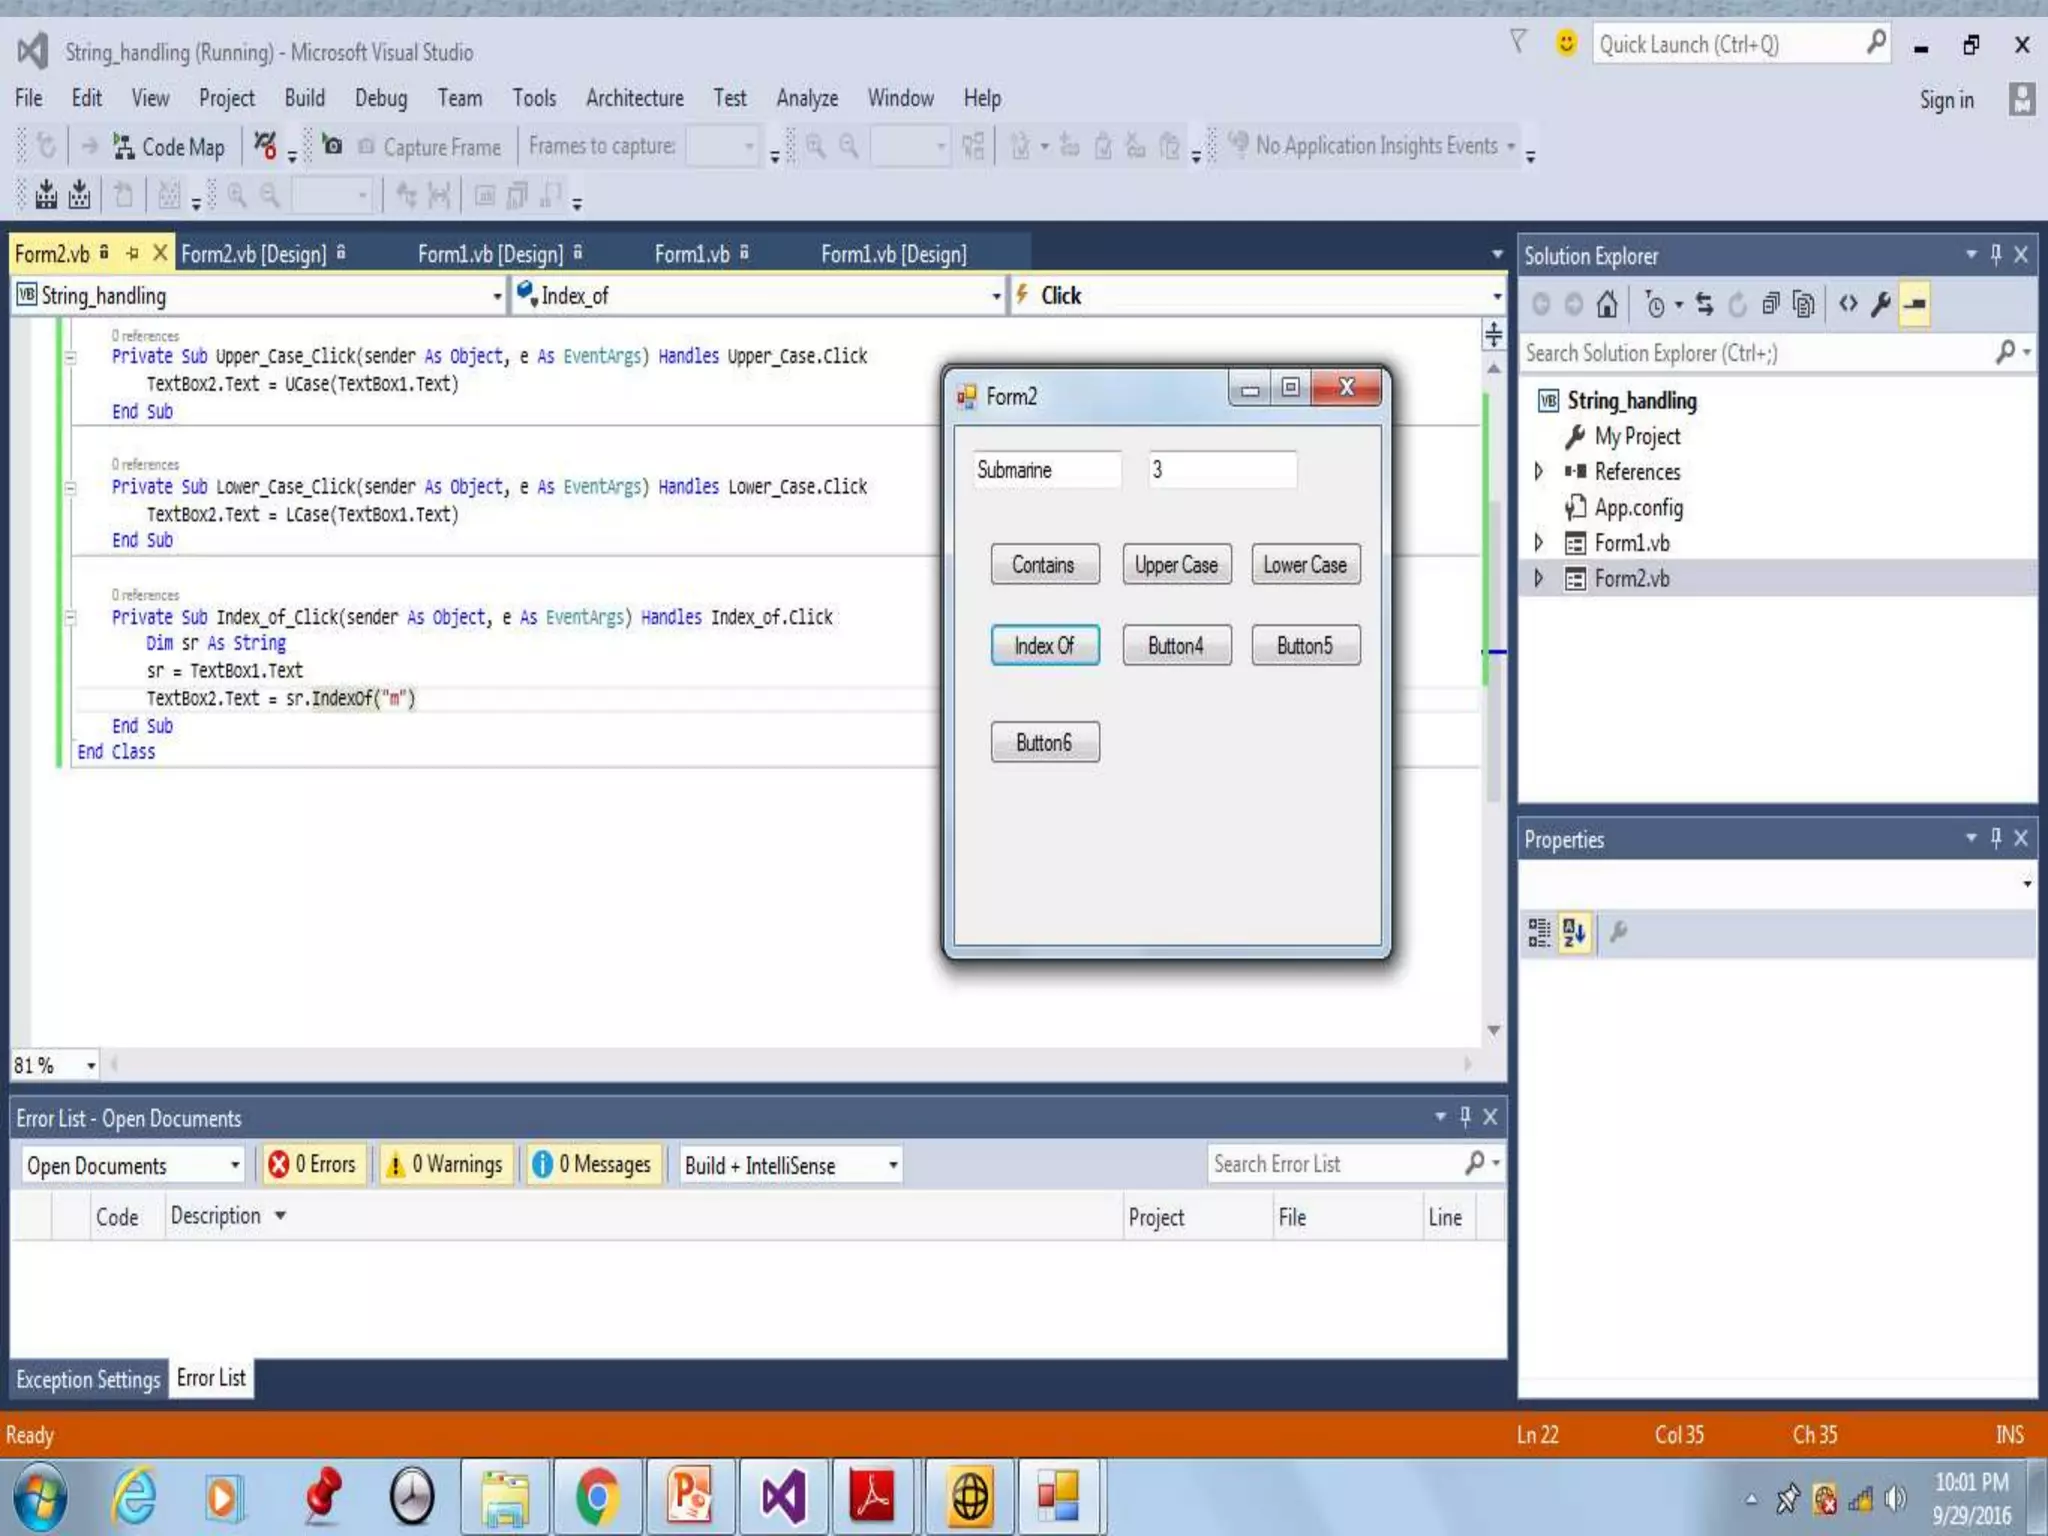Open Properties wrench icon in Solution Explorer
This screenshot has height=1536, width=2048.
click(x=1880, y=304)
